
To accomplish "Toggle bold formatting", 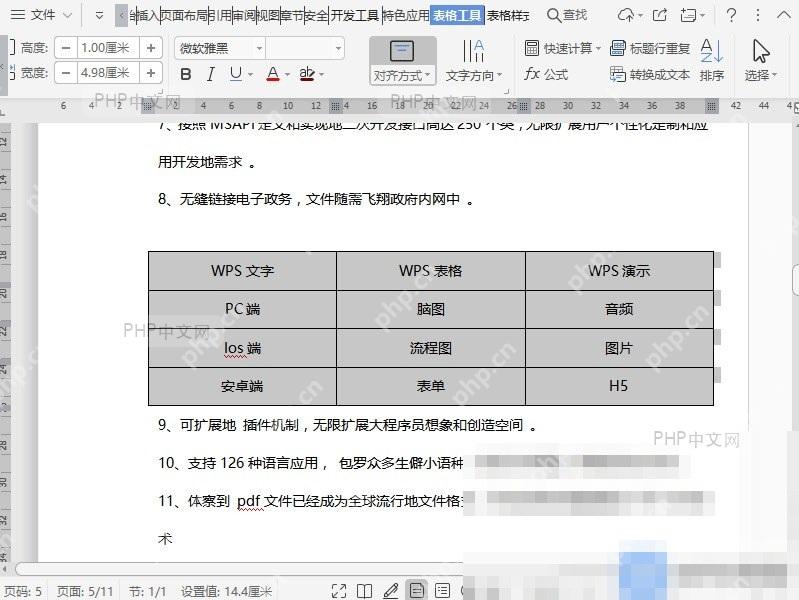I will tap(186, 74).
